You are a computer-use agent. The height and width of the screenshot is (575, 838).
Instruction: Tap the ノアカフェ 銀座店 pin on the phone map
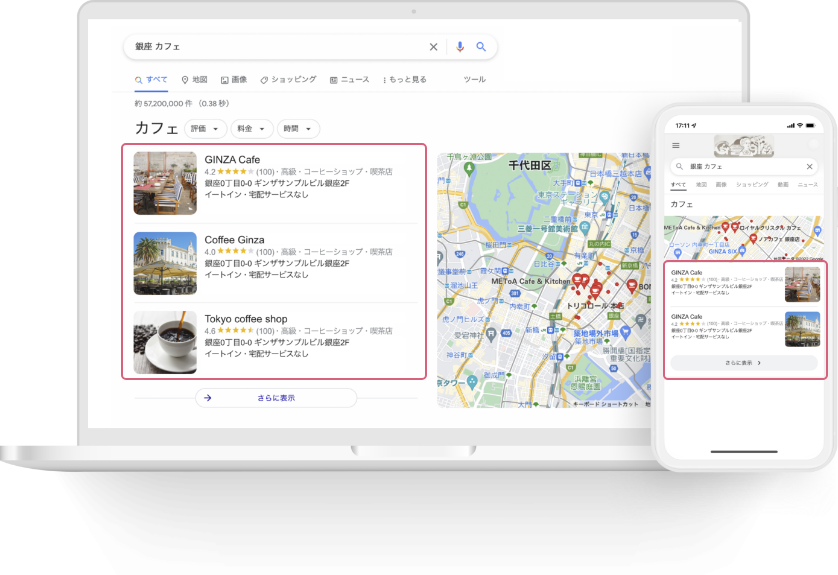pyautogui.click(x=753, y=239)
